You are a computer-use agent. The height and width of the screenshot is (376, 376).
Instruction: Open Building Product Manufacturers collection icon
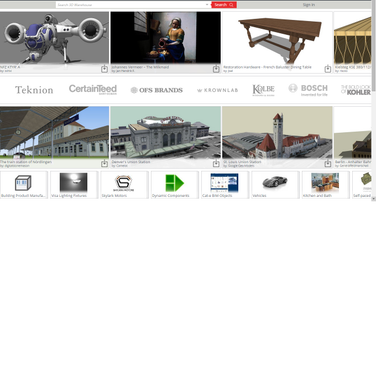23,183
